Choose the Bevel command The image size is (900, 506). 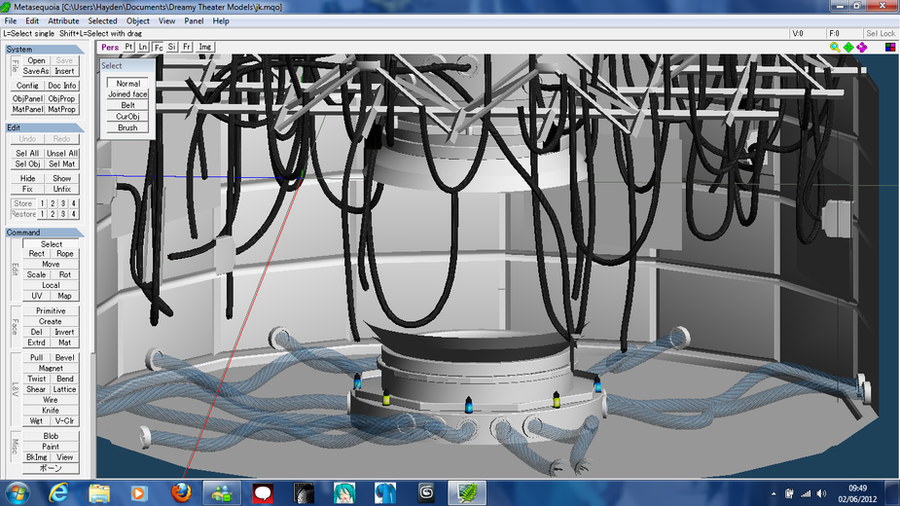pos(65,357)
